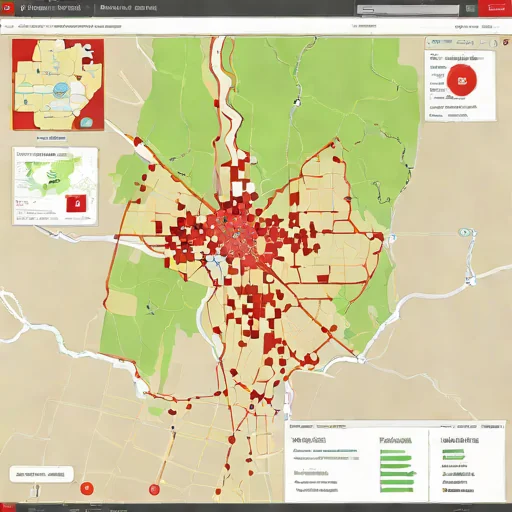The height and width of the screenshot is (512, 512).
Task: Click the right-side text in the white breadcrumb bar
Action: (x=475, y=26)
